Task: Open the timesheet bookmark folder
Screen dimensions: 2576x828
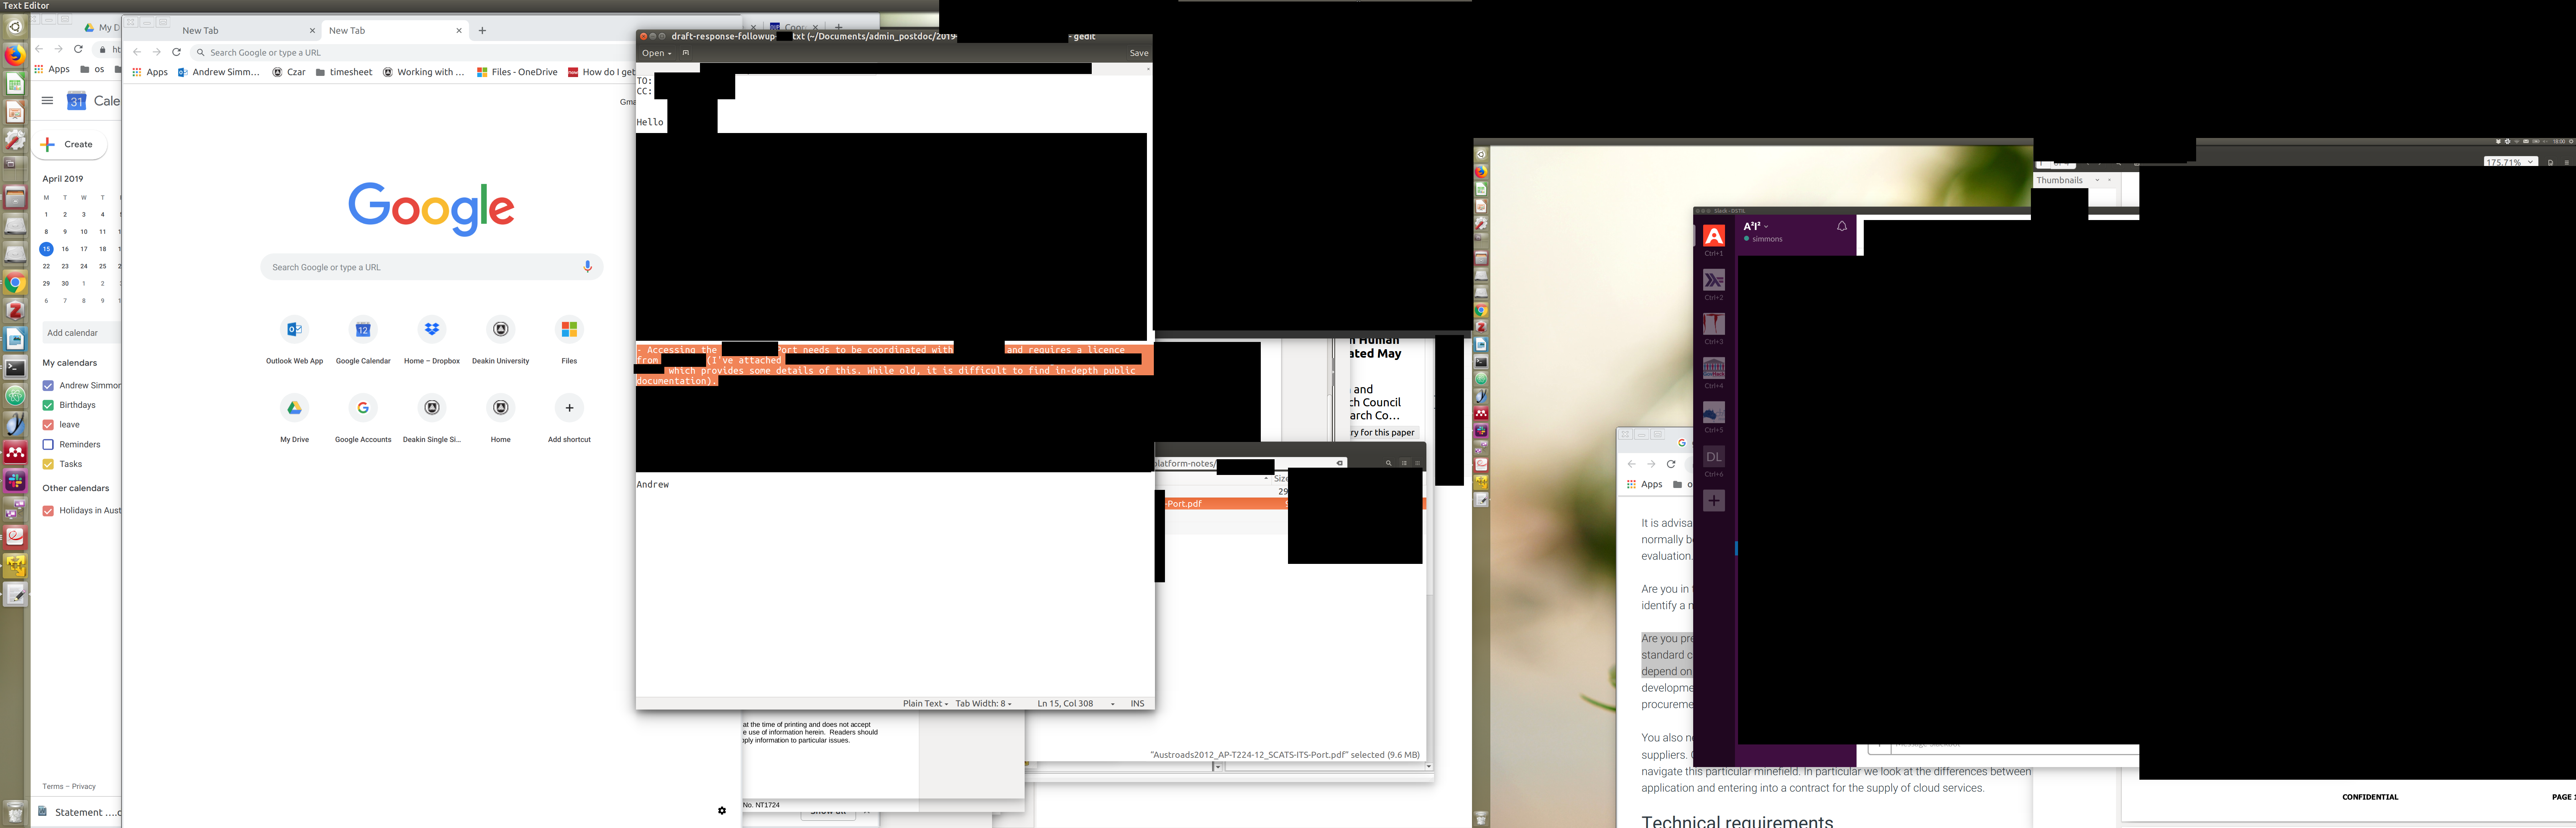Action: click(x=343, y=72)
